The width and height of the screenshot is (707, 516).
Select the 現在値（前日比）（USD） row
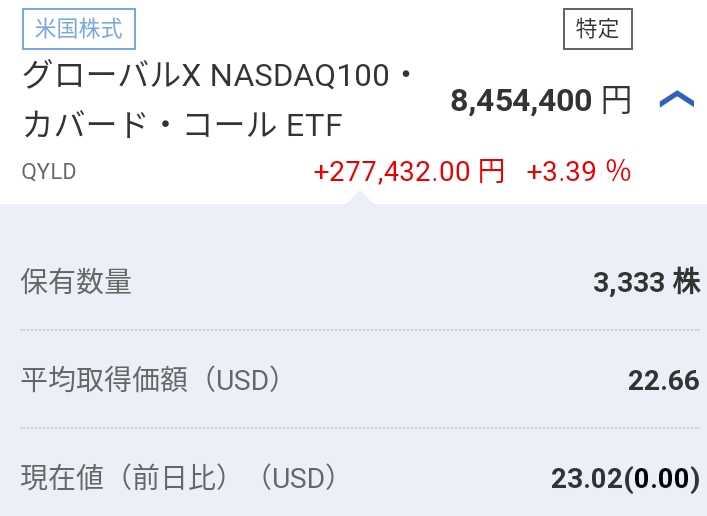(361, 478)
